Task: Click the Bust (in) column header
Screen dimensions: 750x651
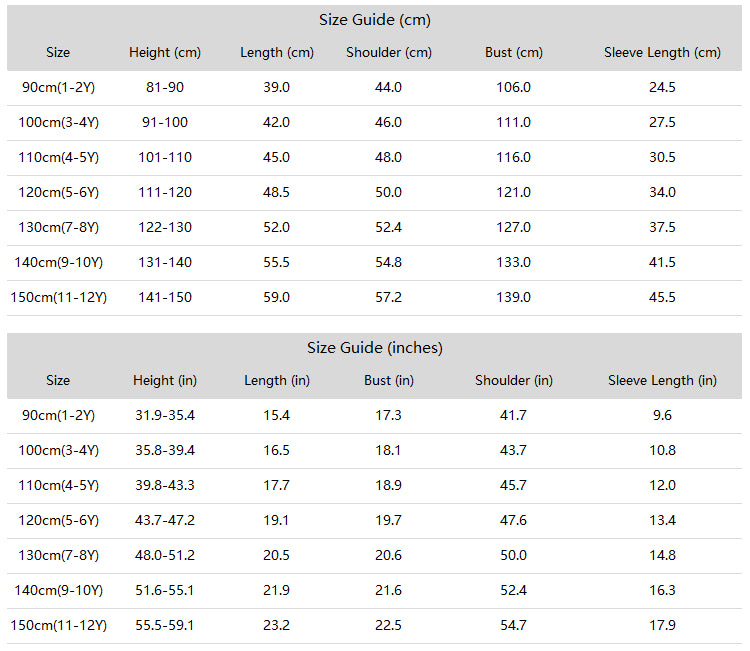Action: (x=388, y=381)
